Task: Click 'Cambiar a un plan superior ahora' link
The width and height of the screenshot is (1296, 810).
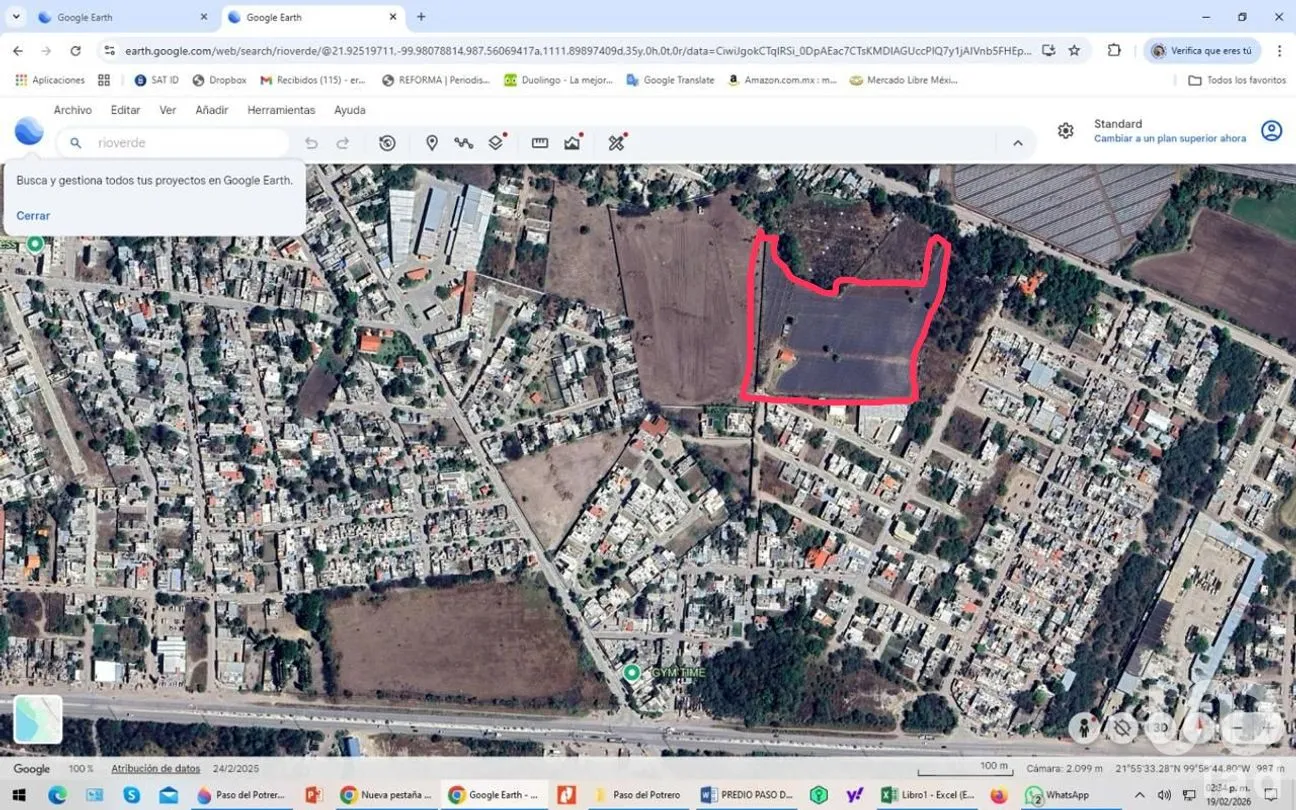Action: click(1169, 139)
